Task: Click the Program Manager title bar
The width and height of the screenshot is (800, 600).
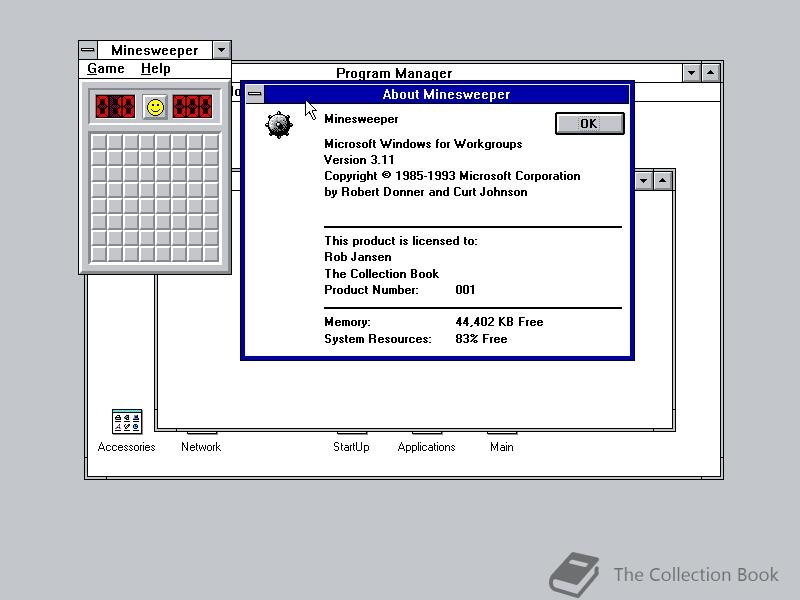Action: [394, 73]
